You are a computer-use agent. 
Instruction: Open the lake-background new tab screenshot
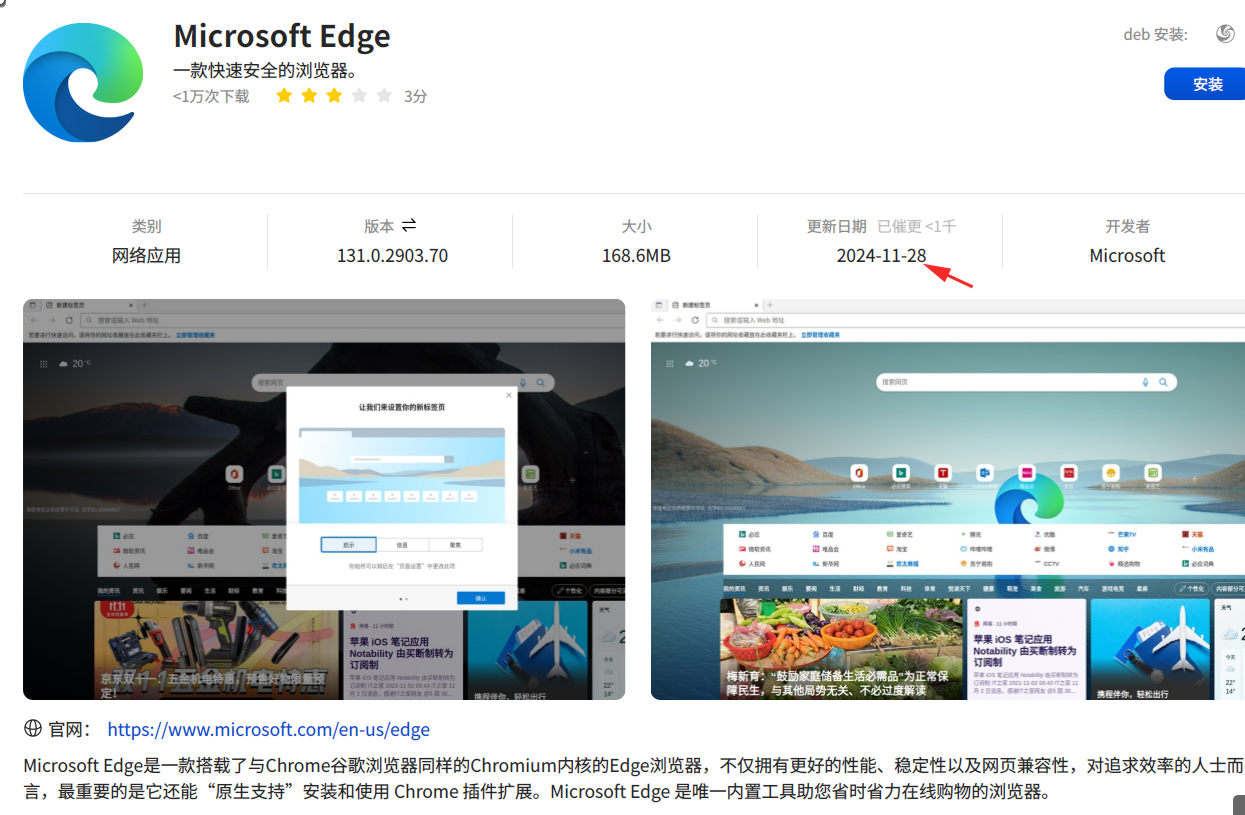[948, 499]
